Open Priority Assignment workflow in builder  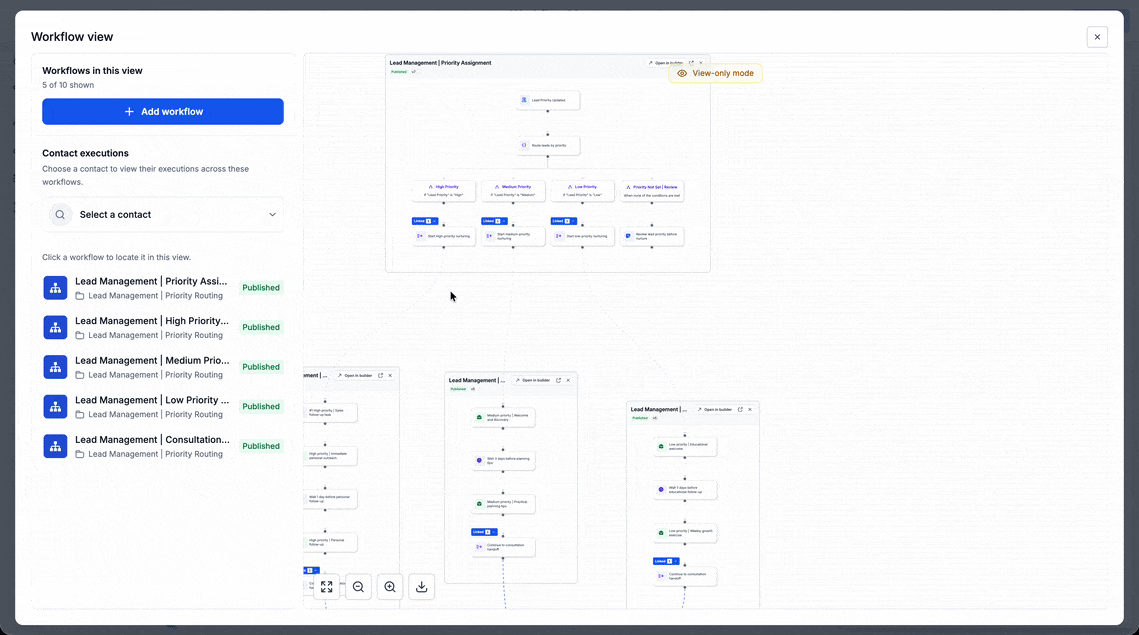coord(665,63)
